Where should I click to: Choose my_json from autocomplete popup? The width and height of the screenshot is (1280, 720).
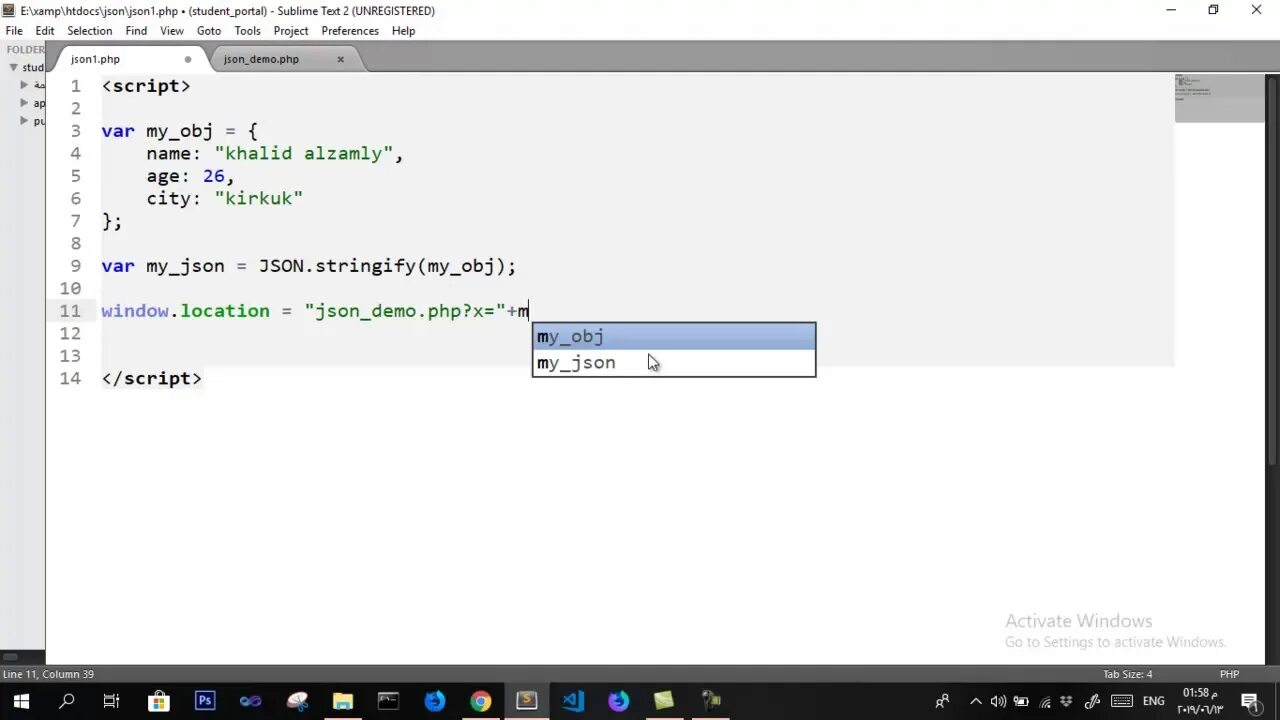pos(674,363)
